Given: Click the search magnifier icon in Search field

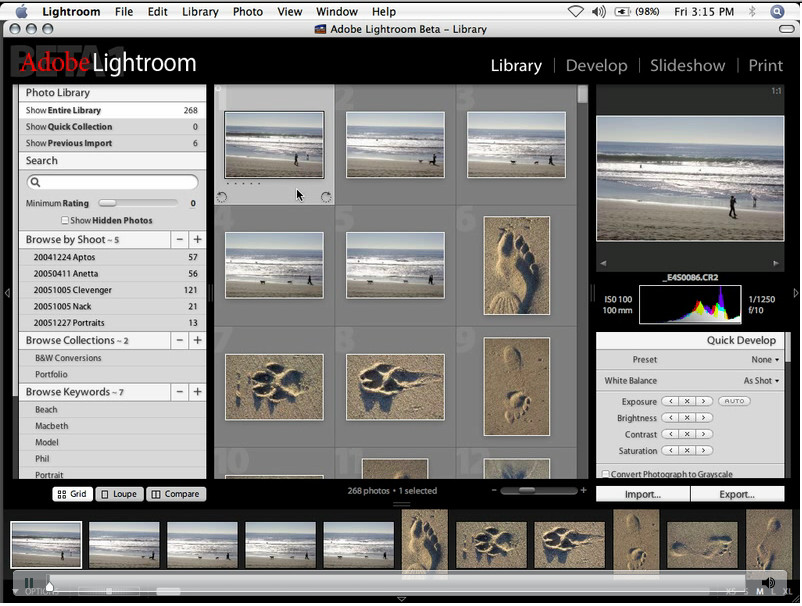Looking at the screenshot, I should (x=35, y=182).
